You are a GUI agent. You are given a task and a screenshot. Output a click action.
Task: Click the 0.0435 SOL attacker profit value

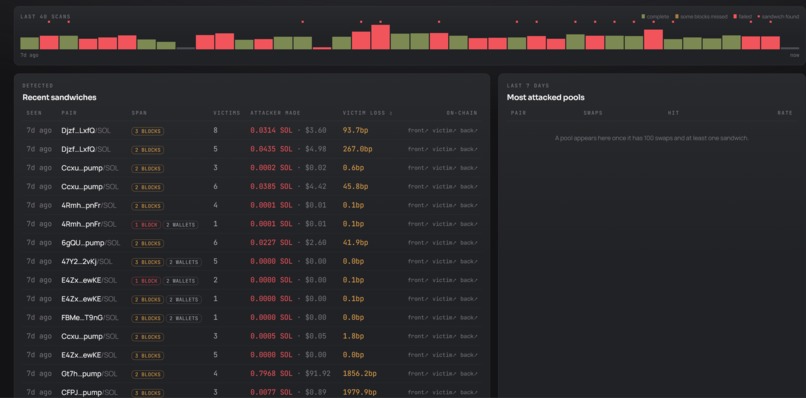coord(271,149)
